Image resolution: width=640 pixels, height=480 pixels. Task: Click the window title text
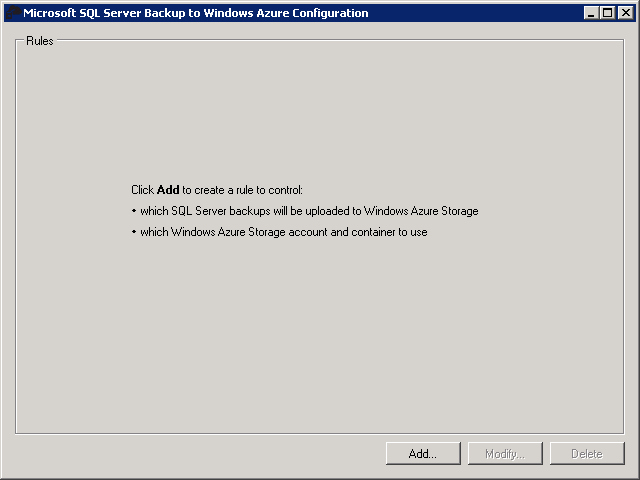point(195,13)
